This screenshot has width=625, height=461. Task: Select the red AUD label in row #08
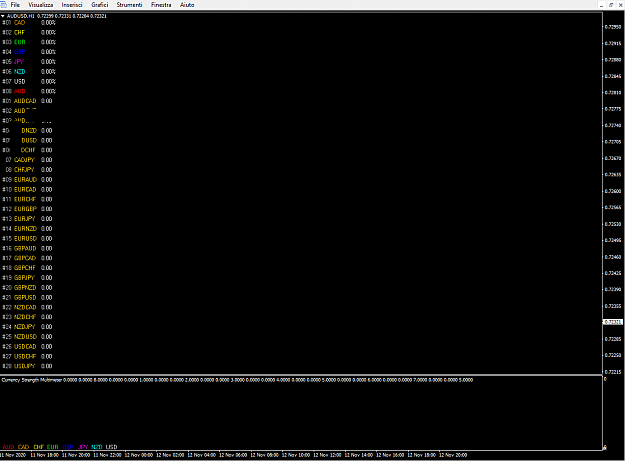(20, 91)
